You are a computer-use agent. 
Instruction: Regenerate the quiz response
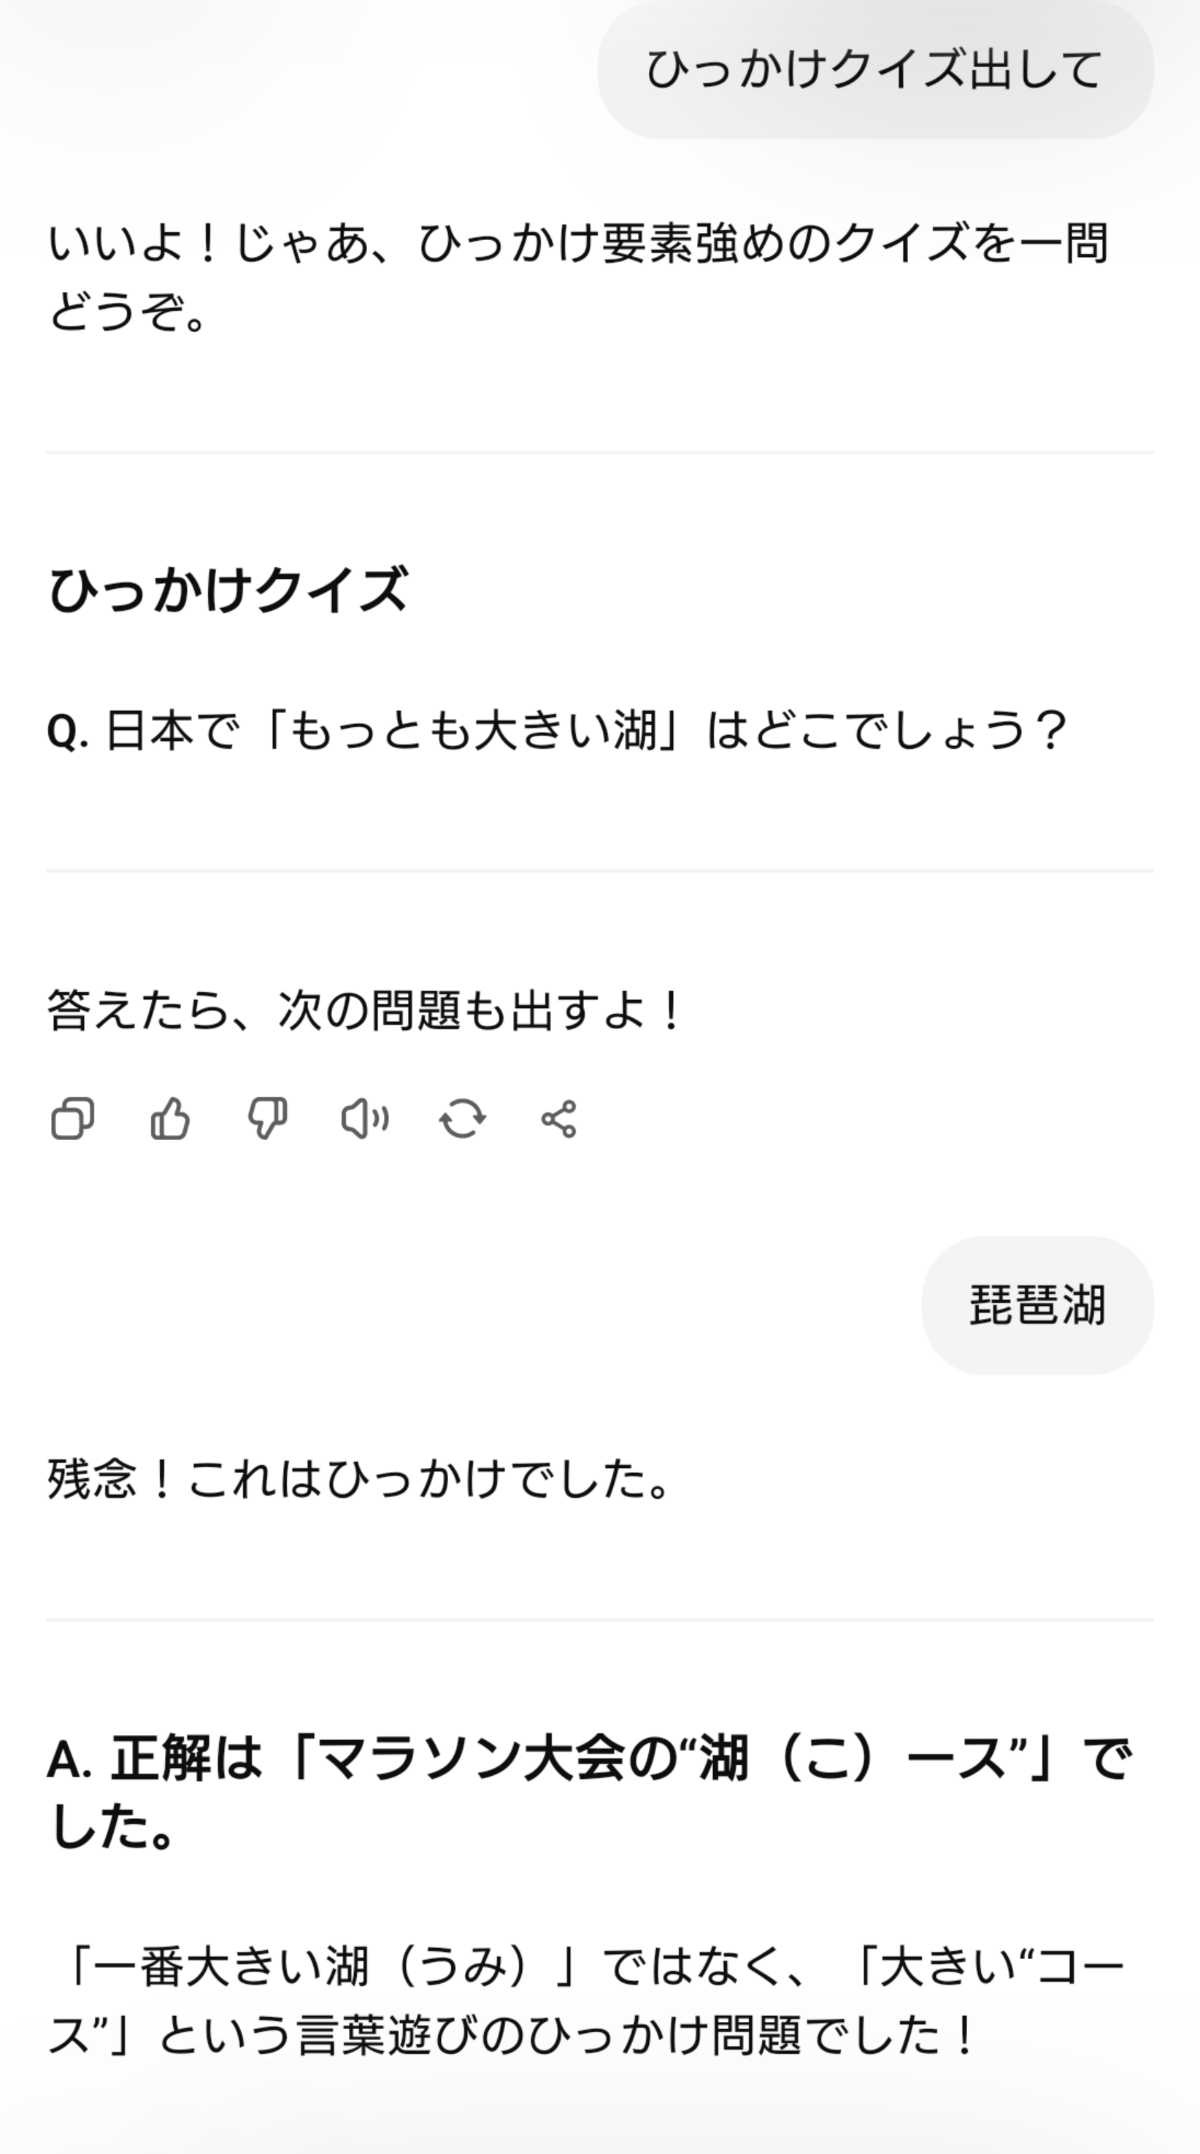tap(462, 1119)
